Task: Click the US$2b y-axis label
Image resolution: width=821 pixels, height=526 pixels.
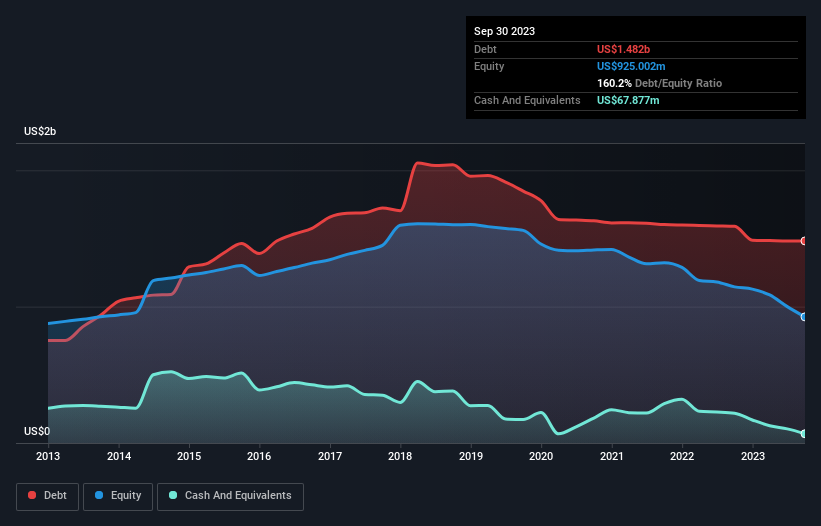Action: 41,132
